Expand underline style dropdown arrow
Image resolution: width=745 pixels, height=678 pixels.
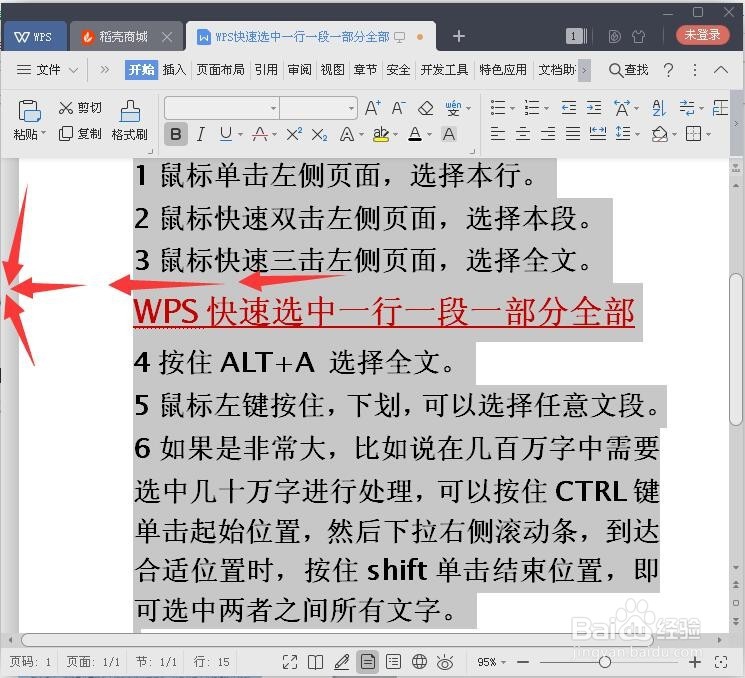[x=240, y=135]
